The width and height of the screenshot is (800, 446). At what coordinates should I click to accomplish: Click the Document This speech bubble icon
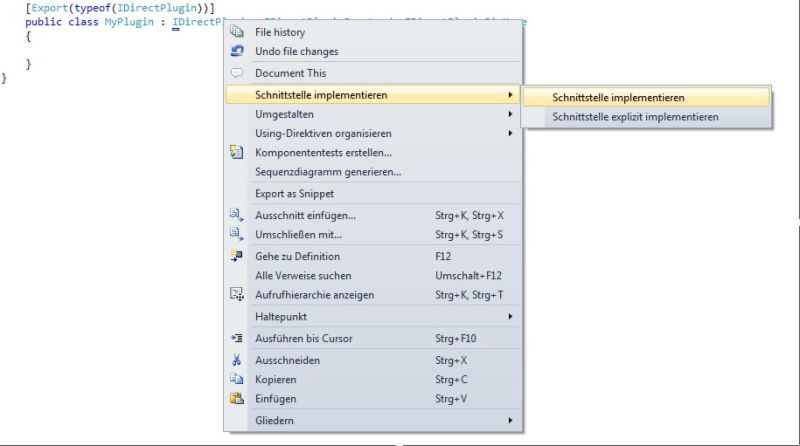pos(237,73)
